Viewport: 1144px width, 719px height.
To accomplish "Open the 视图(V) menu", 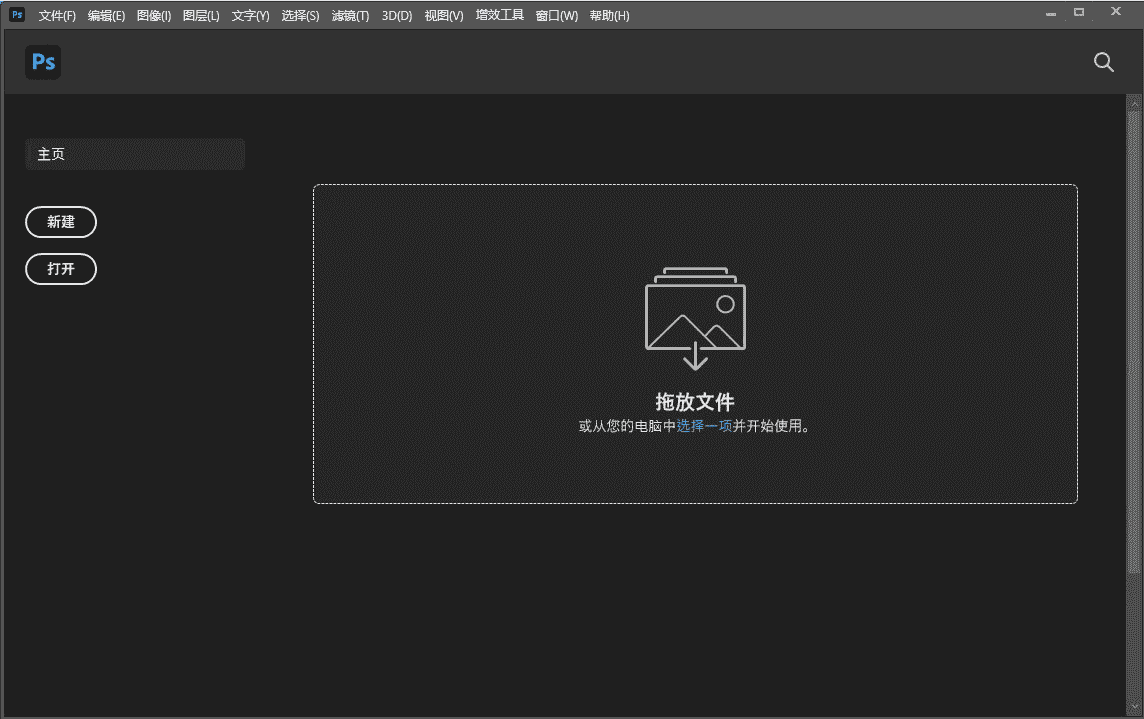I will 444,16.
